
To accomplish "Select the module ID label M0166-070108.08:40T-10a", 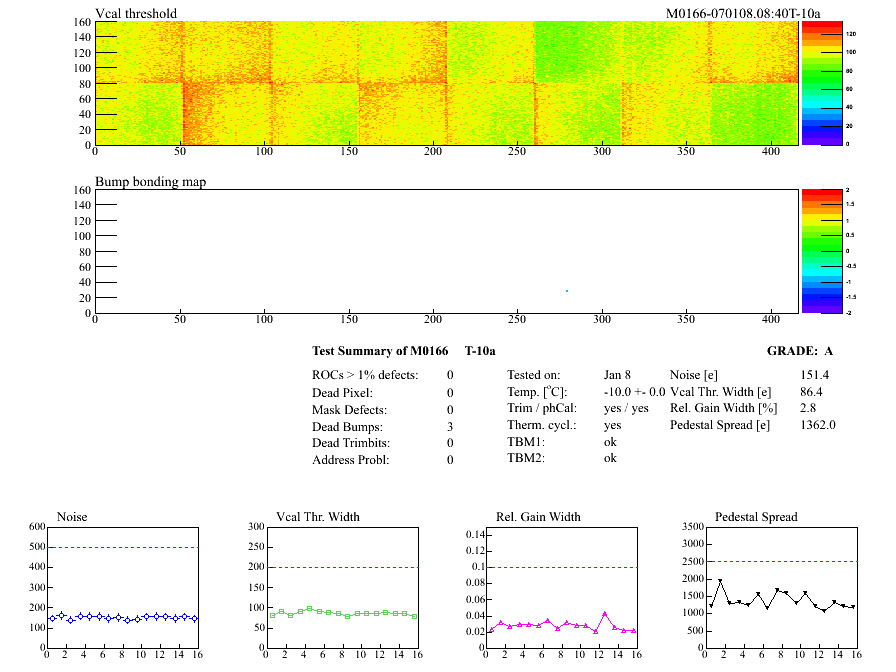I will click(743, 14).
